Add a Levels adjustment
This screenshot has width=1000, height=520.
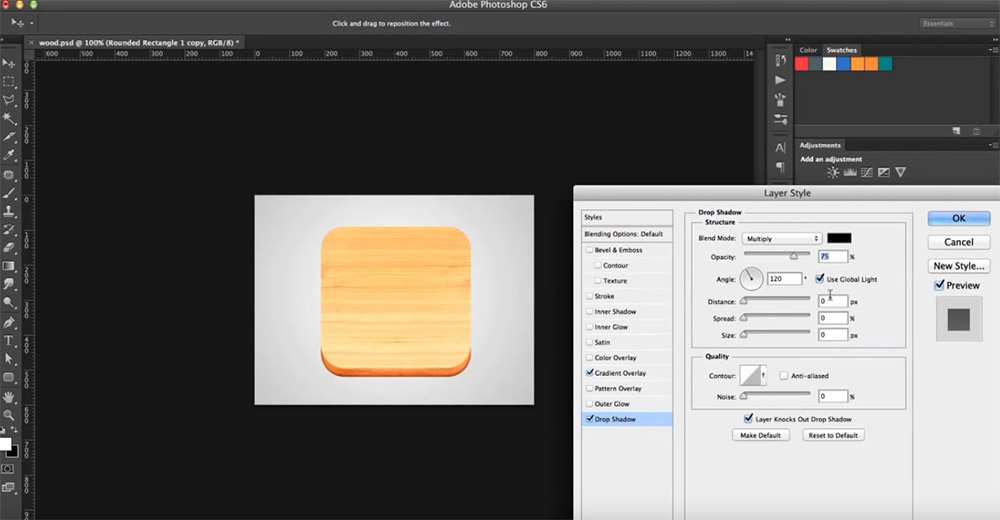[850, 172]
